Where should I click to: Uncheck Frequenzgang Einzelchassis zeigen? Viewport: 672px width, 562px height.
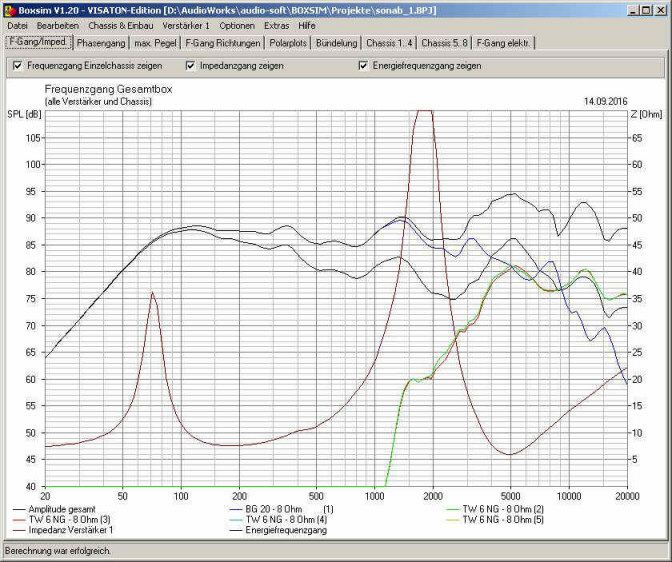coord(18,66)
